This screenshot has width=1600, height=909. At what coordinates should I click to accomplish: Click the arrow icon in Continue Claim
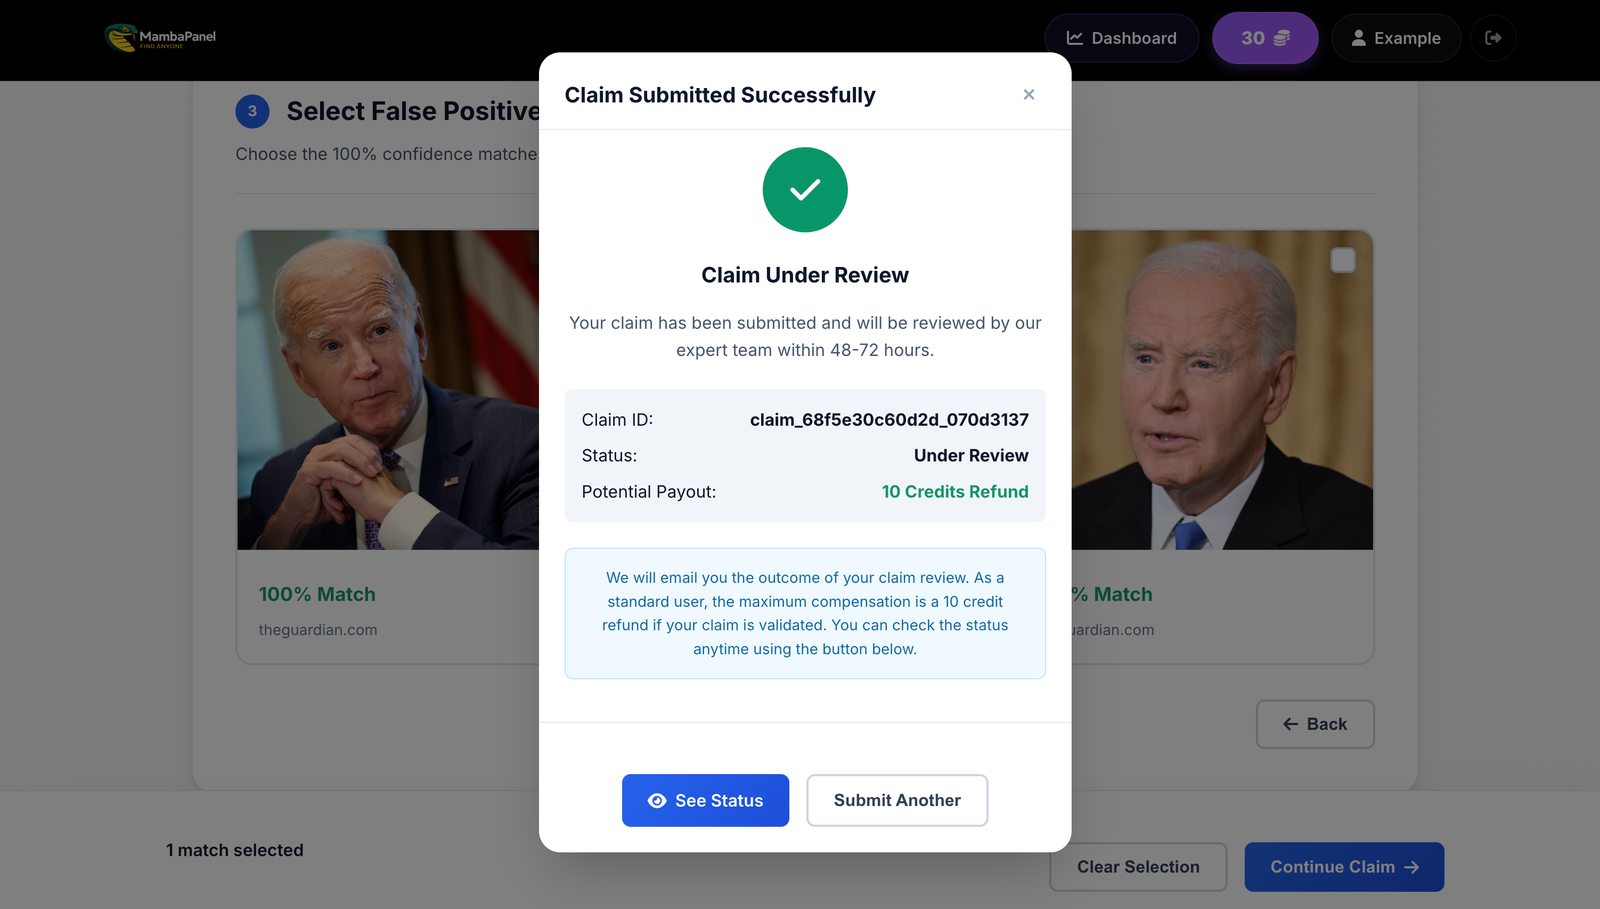1414,867
